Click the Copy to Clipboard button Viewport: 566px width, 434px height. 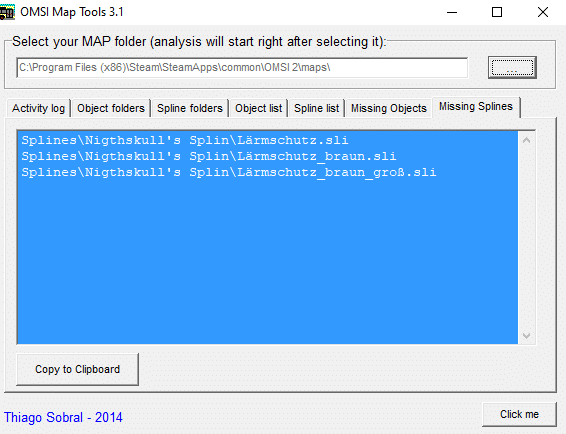(x=77, y=369)
